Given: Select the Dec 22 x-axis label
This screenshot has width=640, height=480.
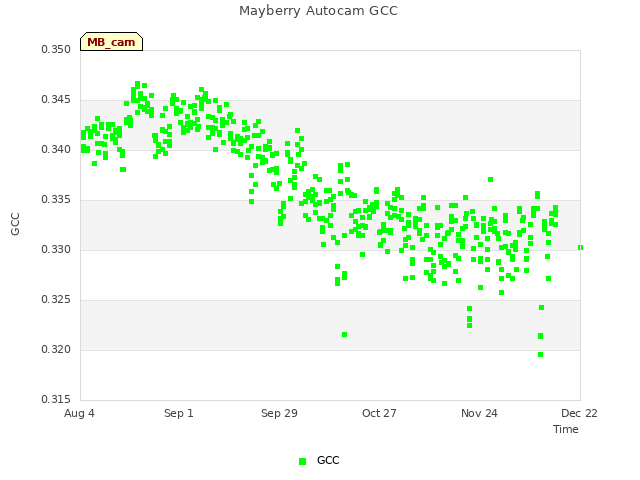Looking at the screenshot, I should pos(579,413).
